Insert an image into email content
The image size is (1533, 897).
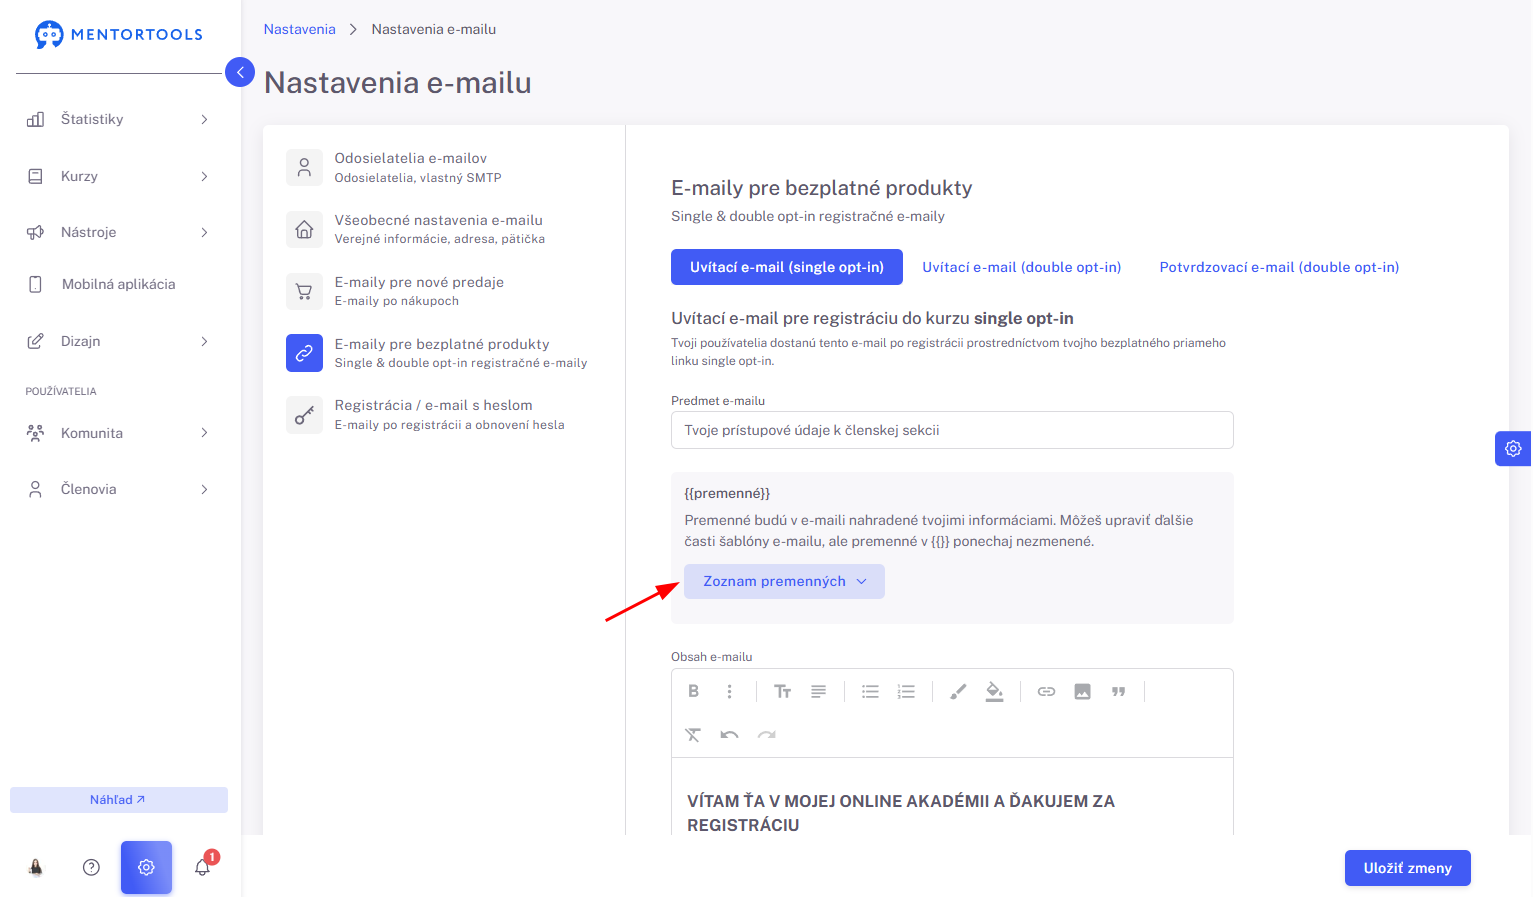coord(1082,691)
